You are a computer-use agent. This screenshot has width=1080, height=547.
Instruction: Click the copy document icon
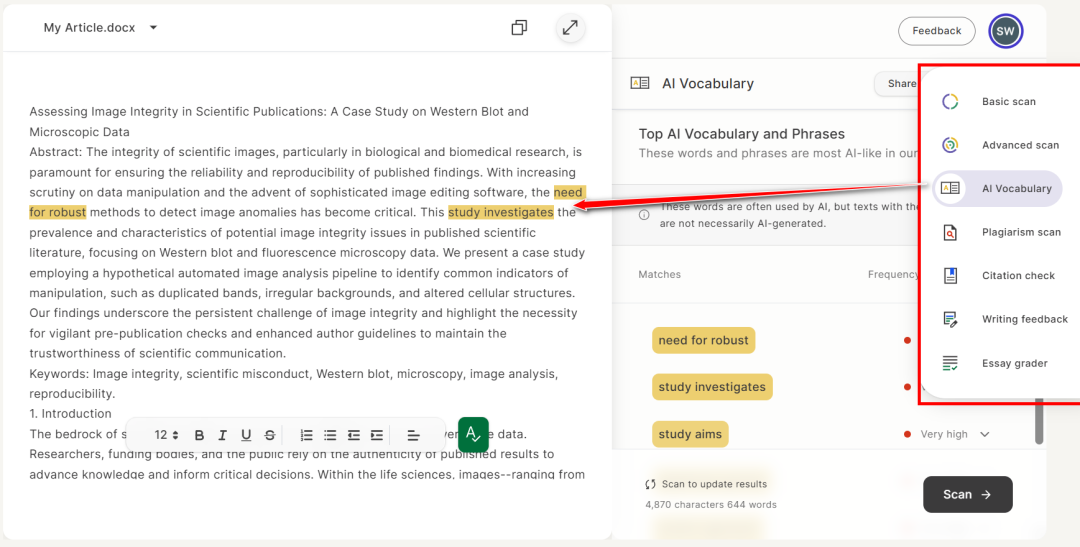tap(519, 28)
